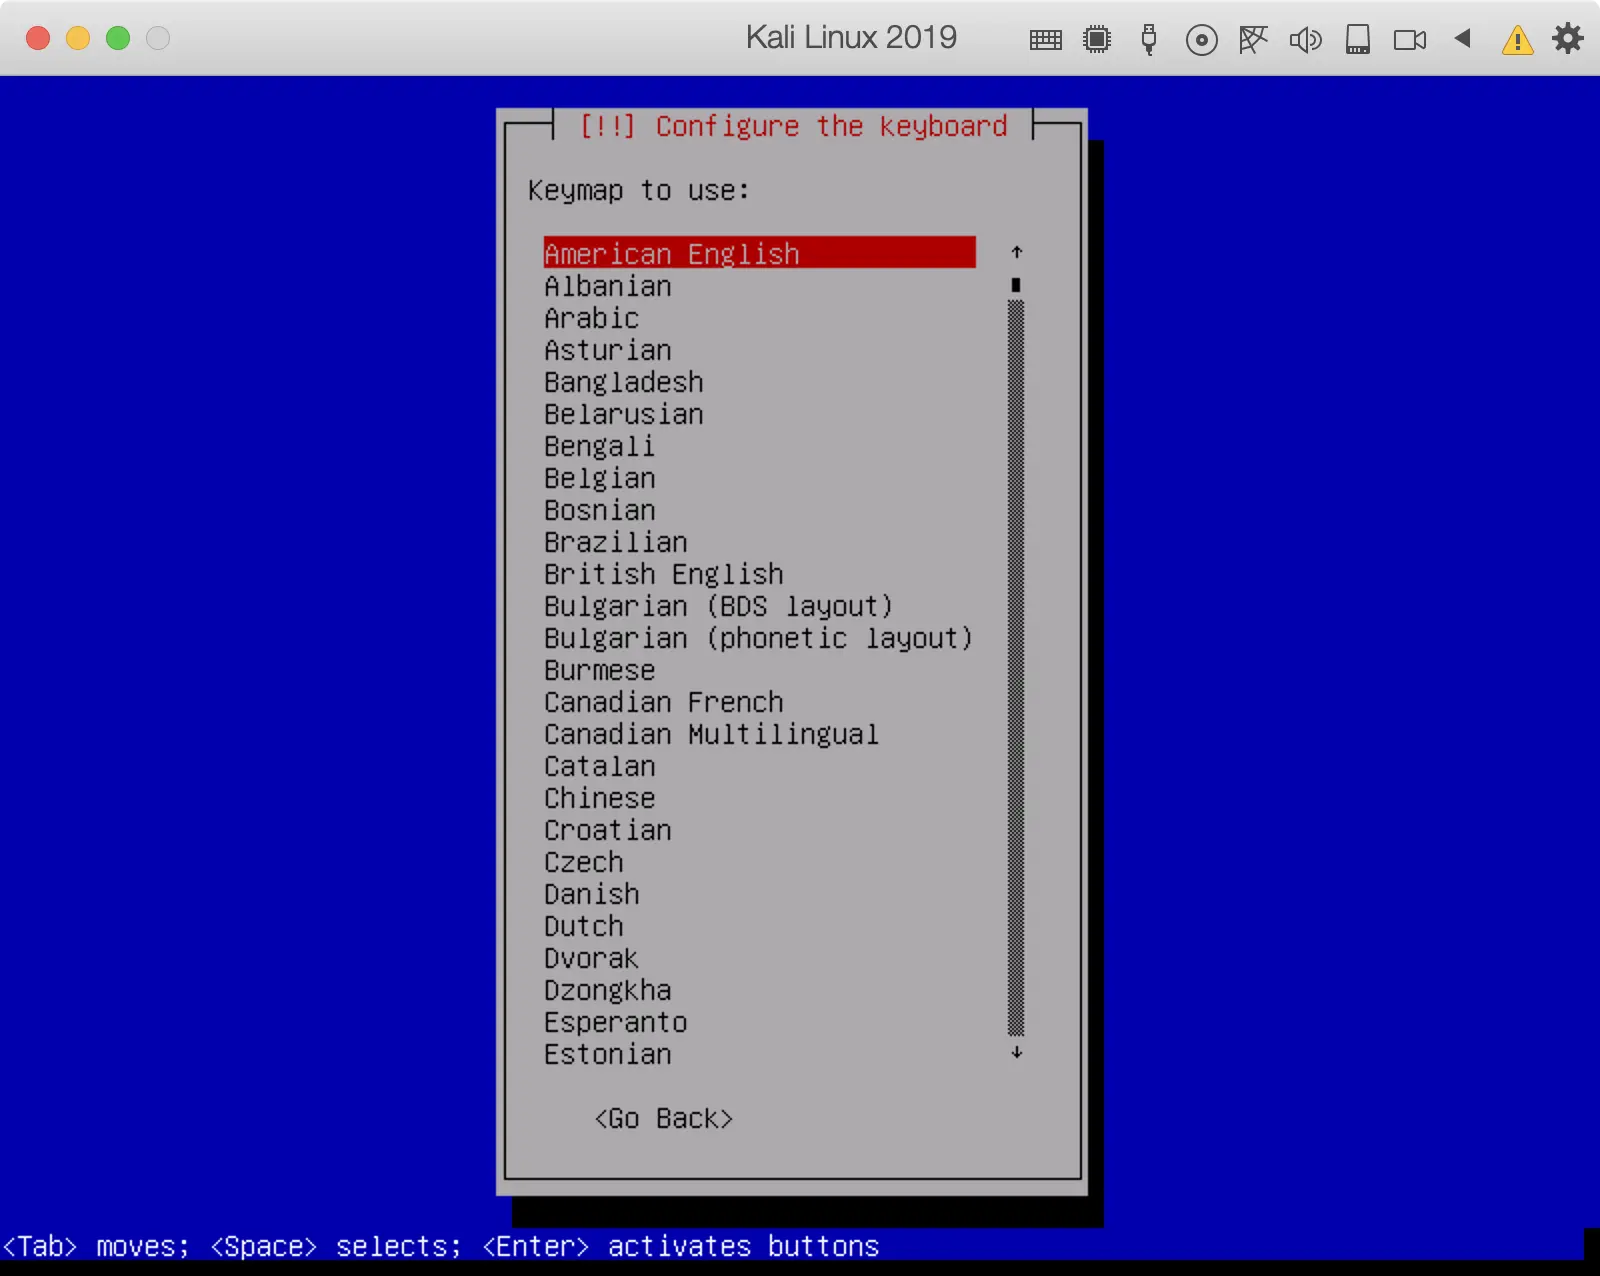This screenshot has width=1600, height=1276.
Task: Pick Asturian in the keymap list
Action: (759, 350)
